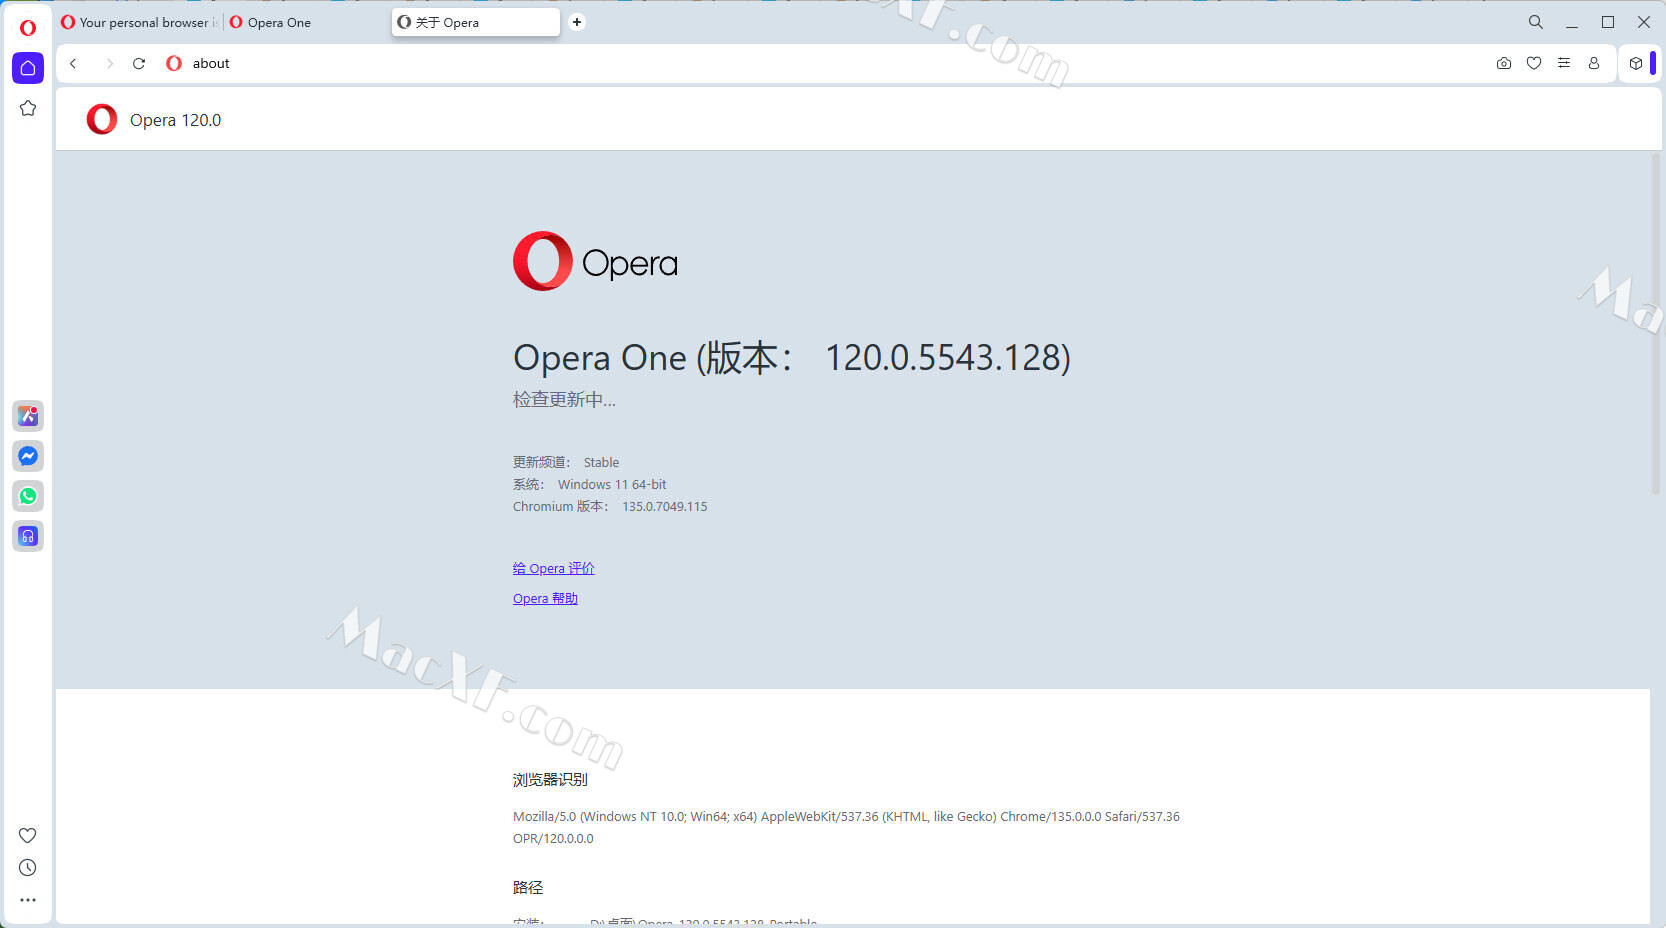Open Facebook Messenger in sidebar
Viewport: 1666px width, 928px height.
28,456
